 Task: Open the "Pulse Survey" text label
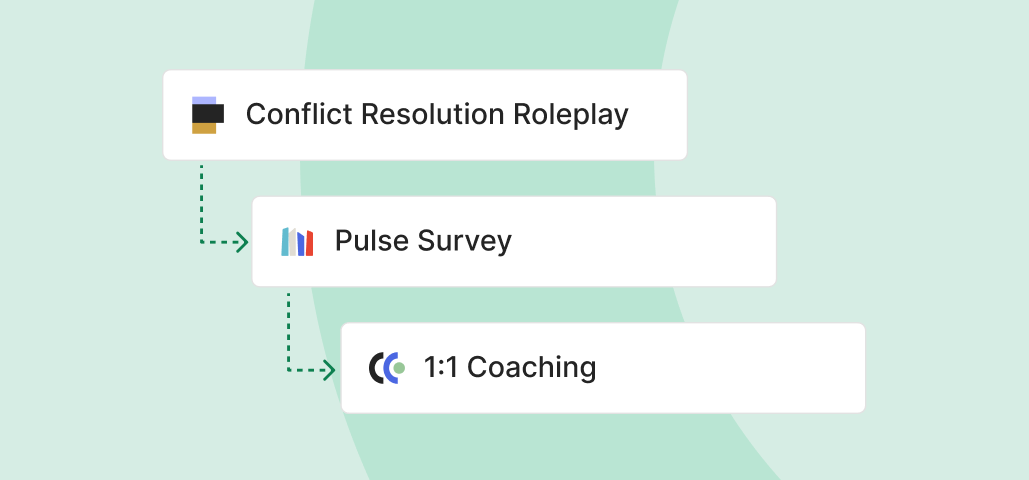point(423,241)
